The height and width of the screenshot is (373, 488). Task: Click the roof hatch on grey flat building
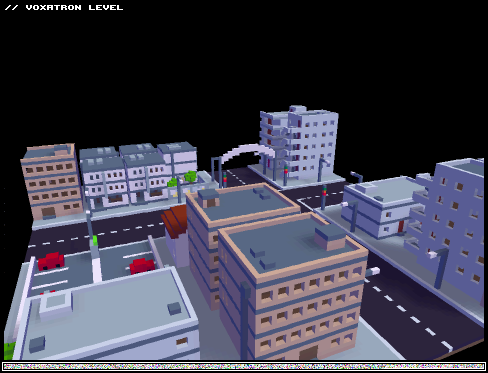click(x=56, y=305)
